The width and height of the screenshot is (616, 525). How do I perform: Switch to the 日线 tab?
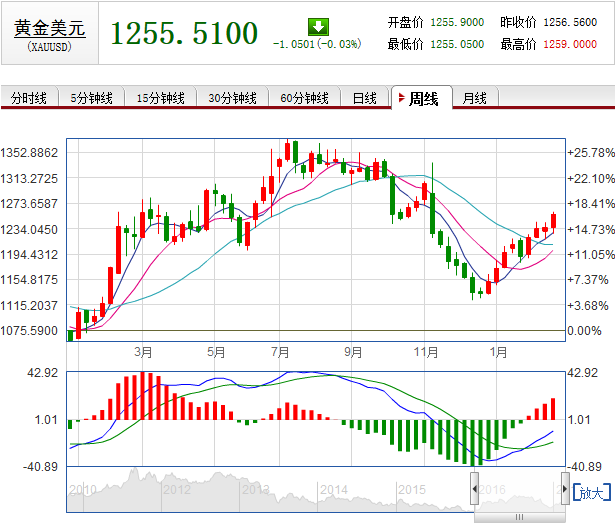(365, 98)
